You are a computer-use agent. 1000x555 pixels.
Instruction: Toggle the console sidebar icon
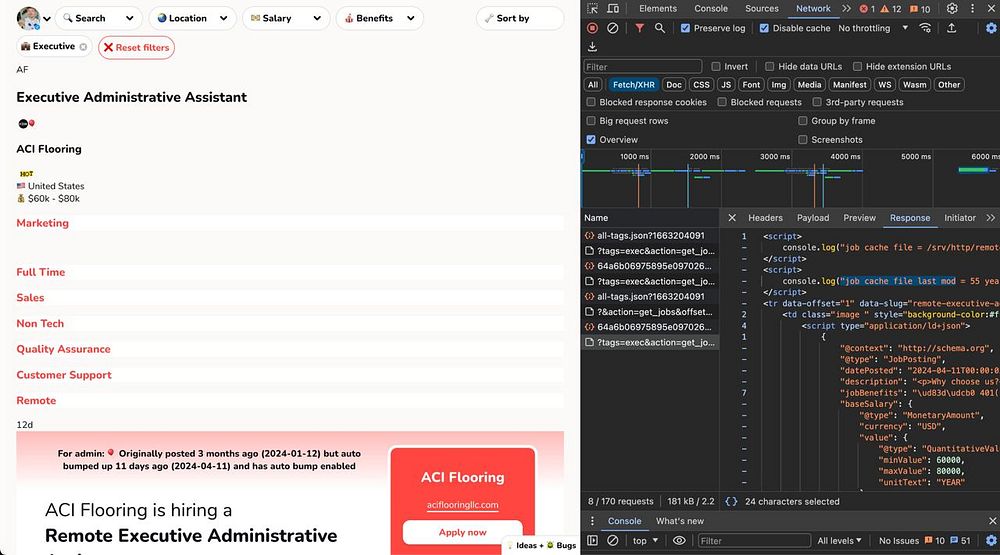coord(592,540)
